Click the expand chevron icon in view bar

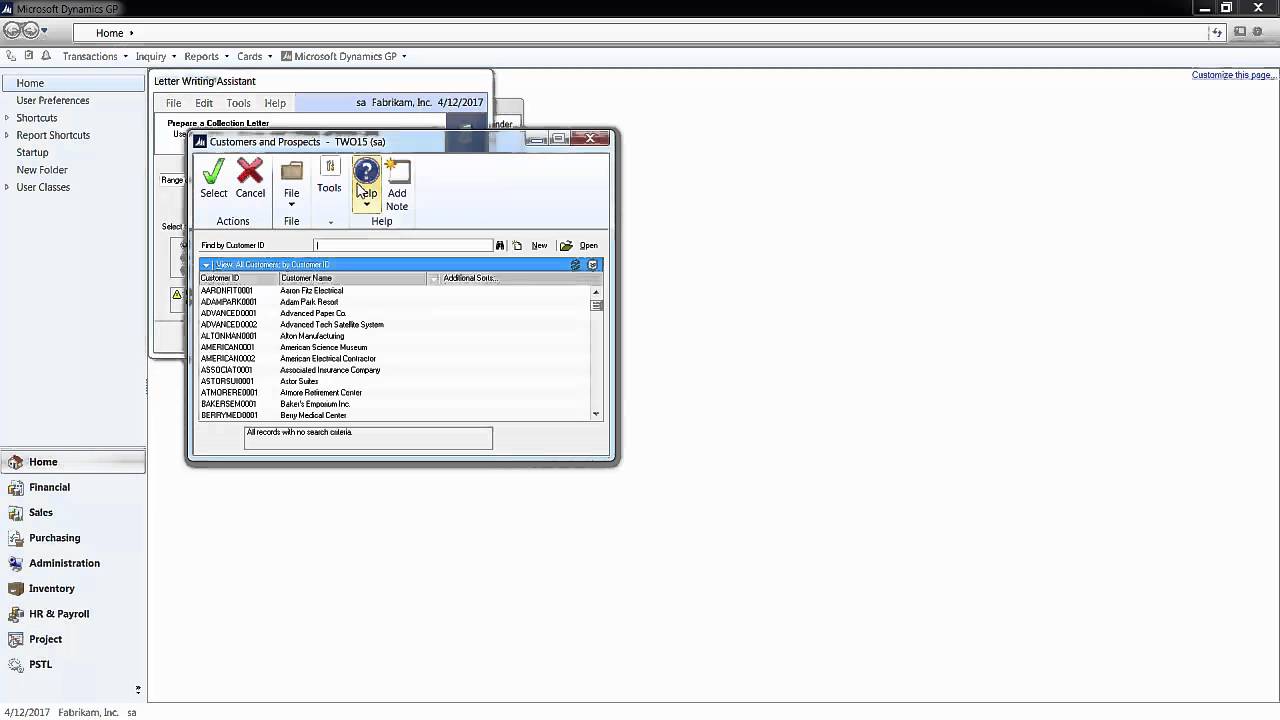592,265
